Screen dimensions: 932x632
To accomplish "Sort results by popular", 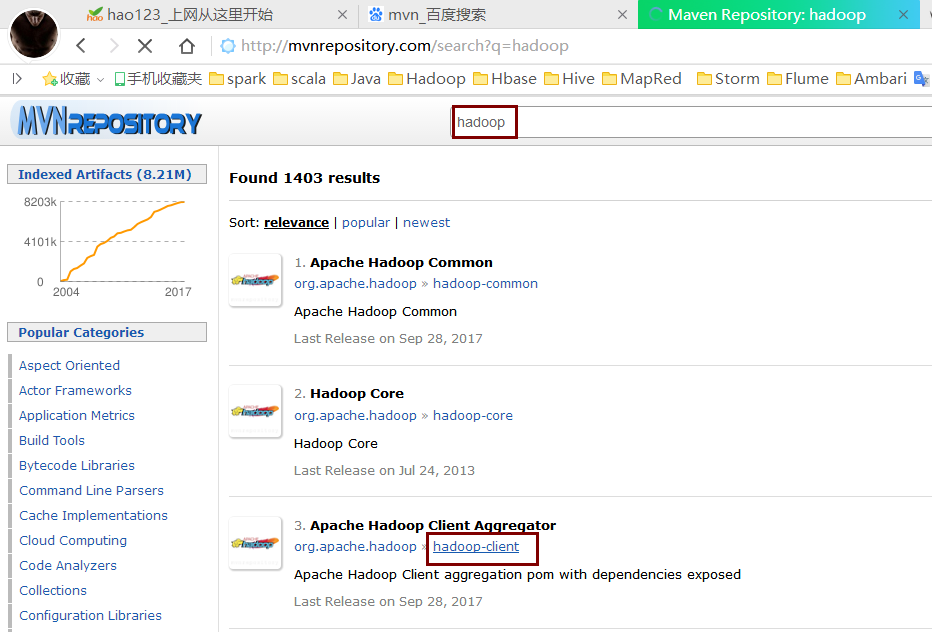I will pos(366,222).
